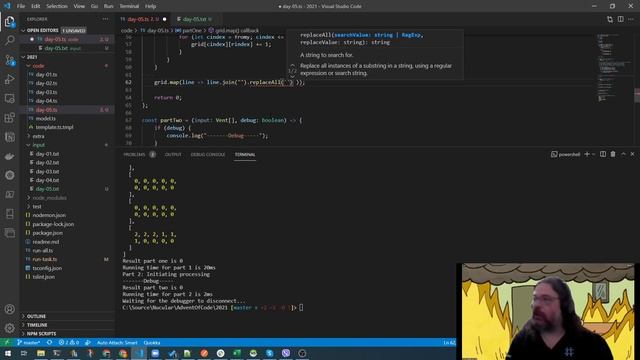The image size is (640, 360).
Task: Switch to the Output panel tab
Action: pyautogui.click(x=173, y=154)
